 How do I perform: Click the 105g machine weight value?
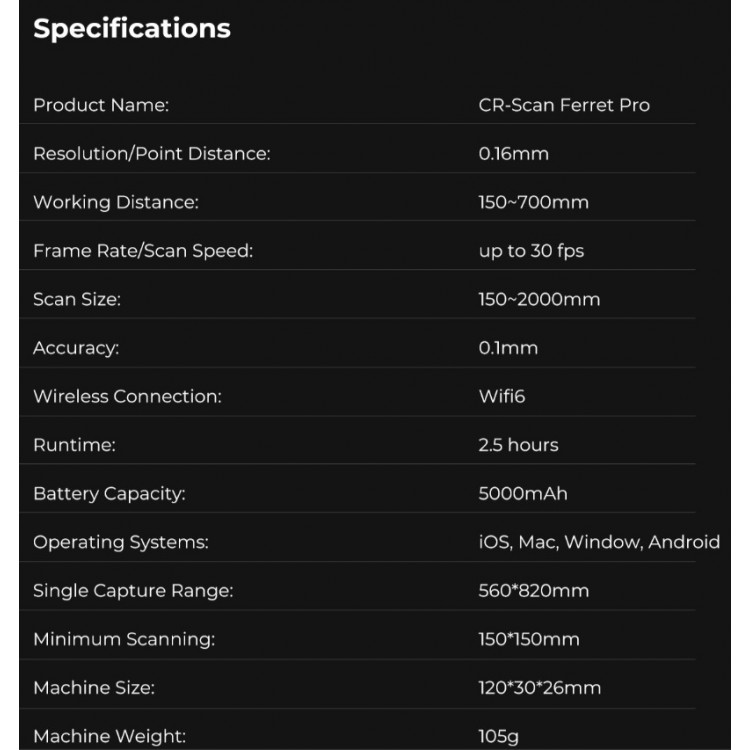pos(498,737)
